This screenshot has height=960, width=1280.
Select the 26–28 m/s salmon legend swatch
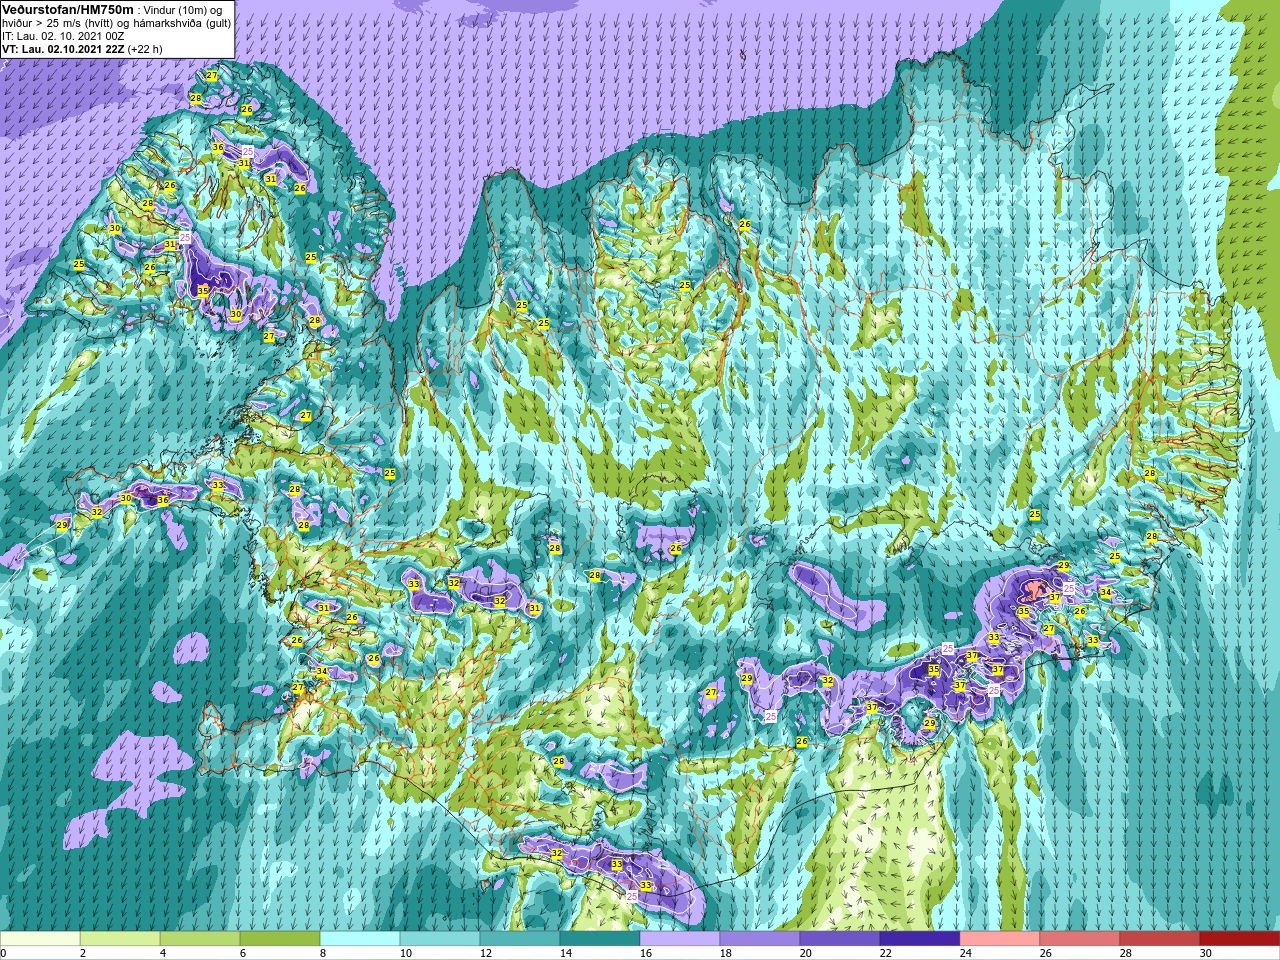click(x=1080, y=939)
